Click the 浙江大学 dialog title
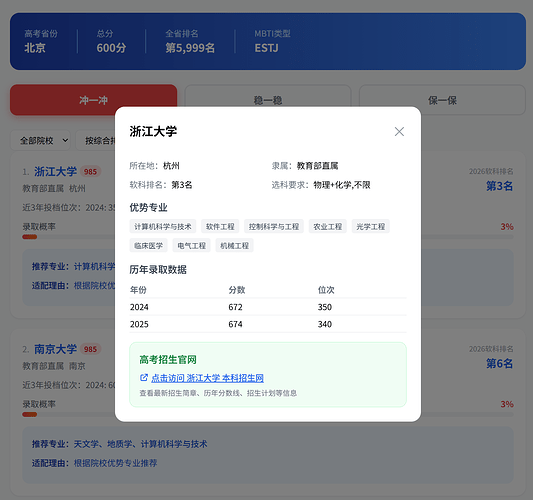The image size is (533, 500). pyautogui.click(x=153, y=132)
